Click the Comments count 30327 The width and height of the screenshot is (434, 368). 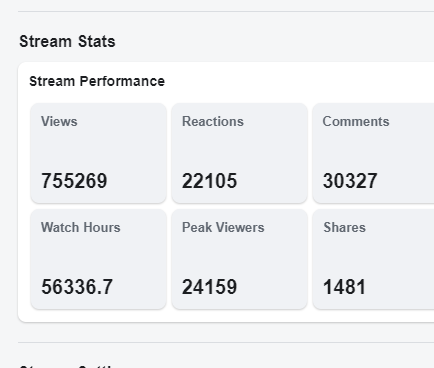click(350, 181)
